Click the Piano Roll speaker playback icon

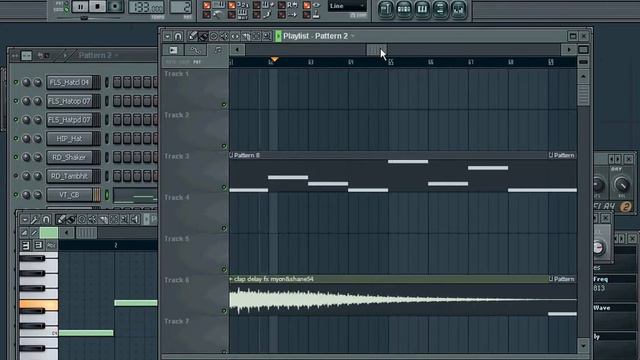point(135,220)
